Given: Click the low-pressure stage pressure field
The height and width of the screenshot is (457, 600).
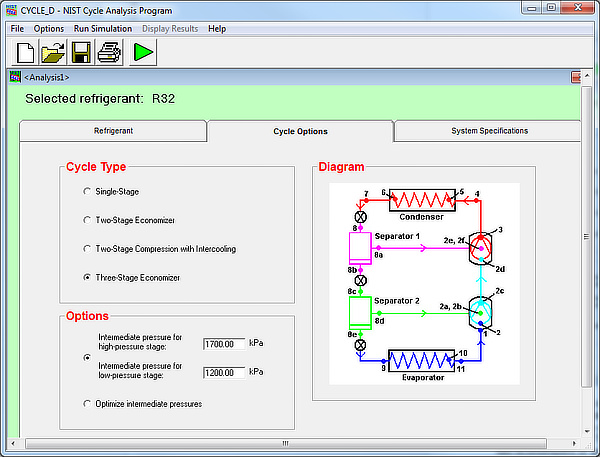Looking at the screenshot, I should tap(224, 372).
